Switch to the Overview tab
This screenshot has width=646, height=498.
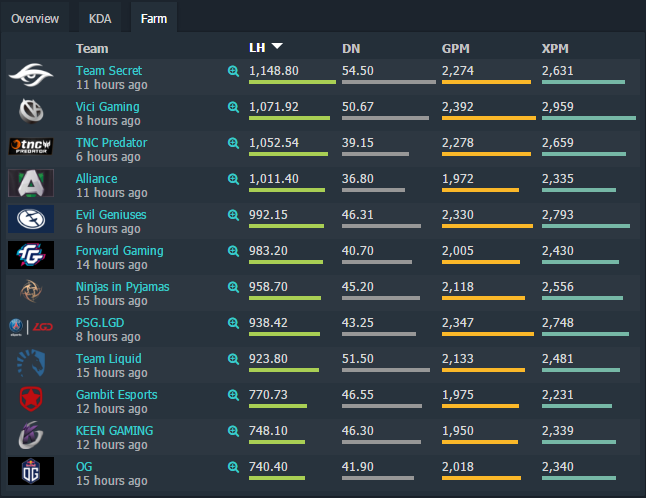(35, 19)
